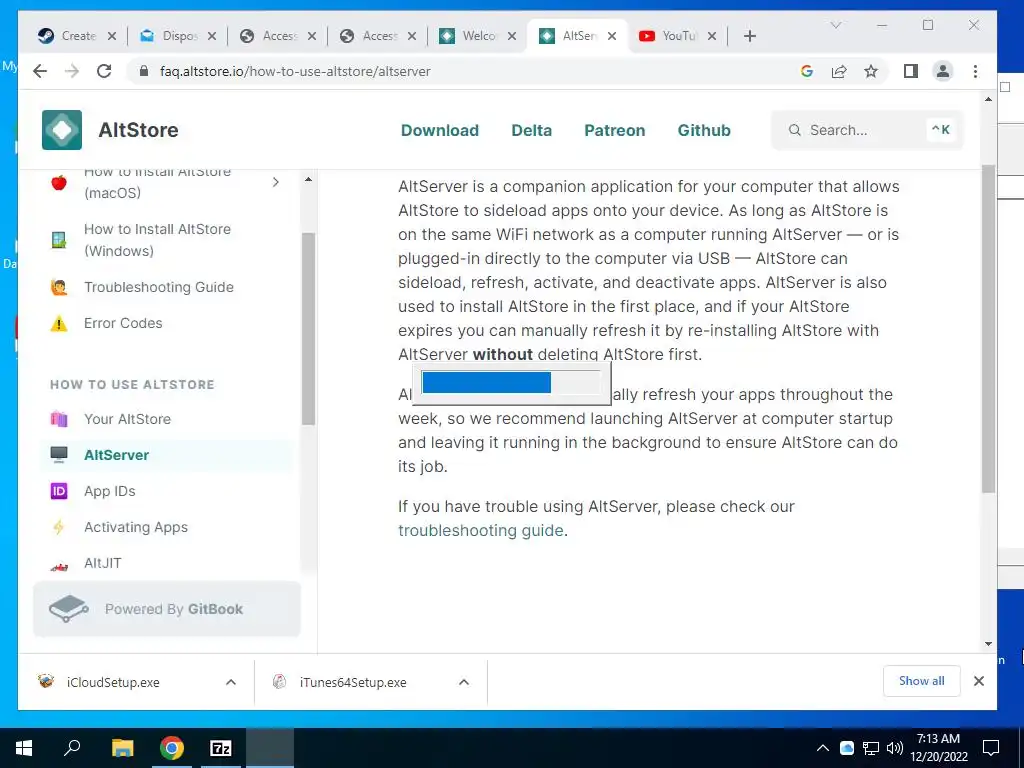Click page scrollbar down arrow
The height and width of the screenshot is (768, 1024).
(988, 644)
